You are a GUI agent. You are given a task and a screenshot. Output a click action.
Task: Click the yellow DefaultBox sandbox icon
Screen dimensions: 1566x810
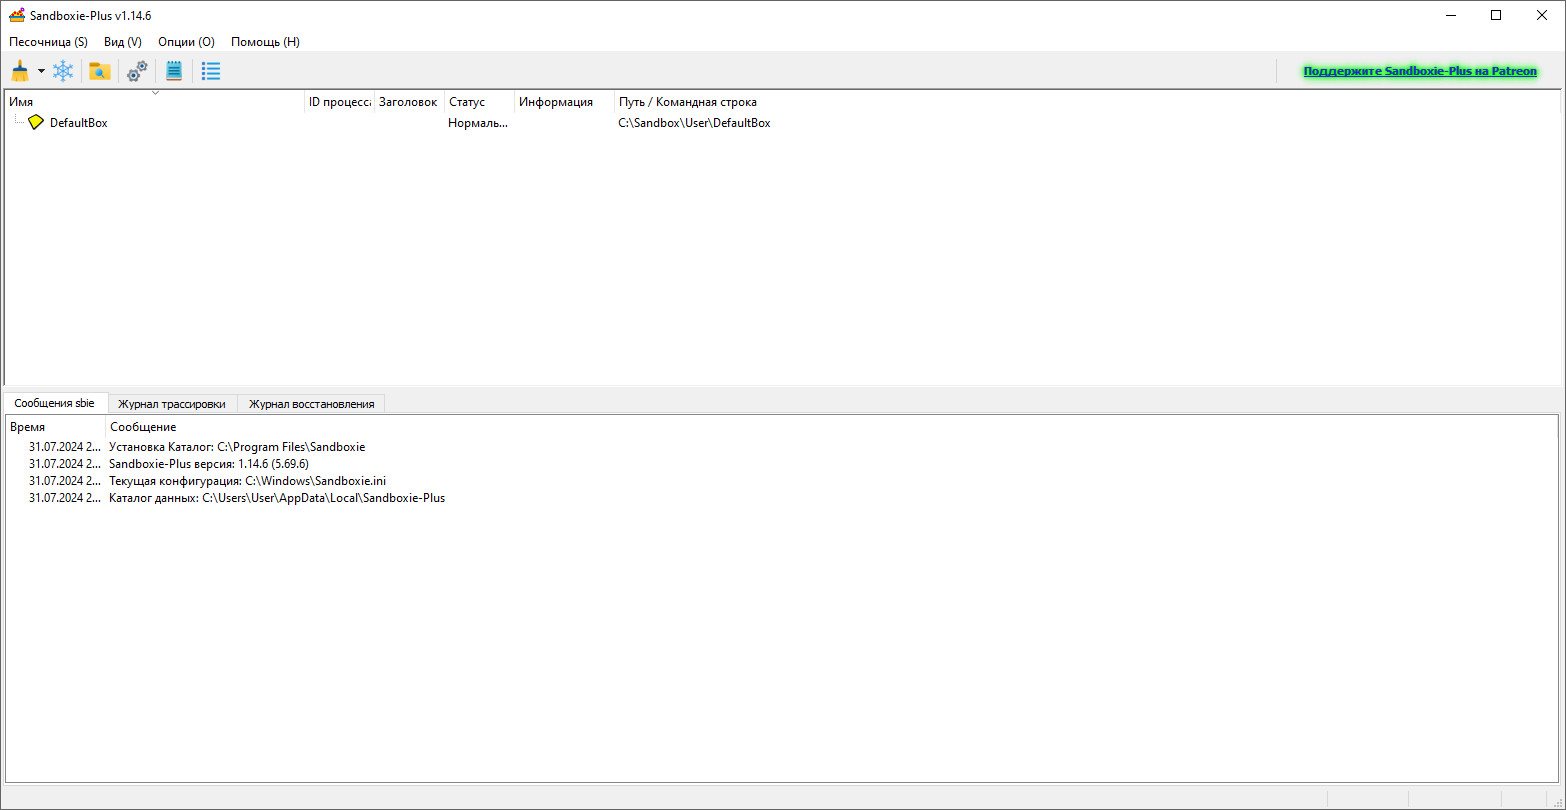point(36,123)
